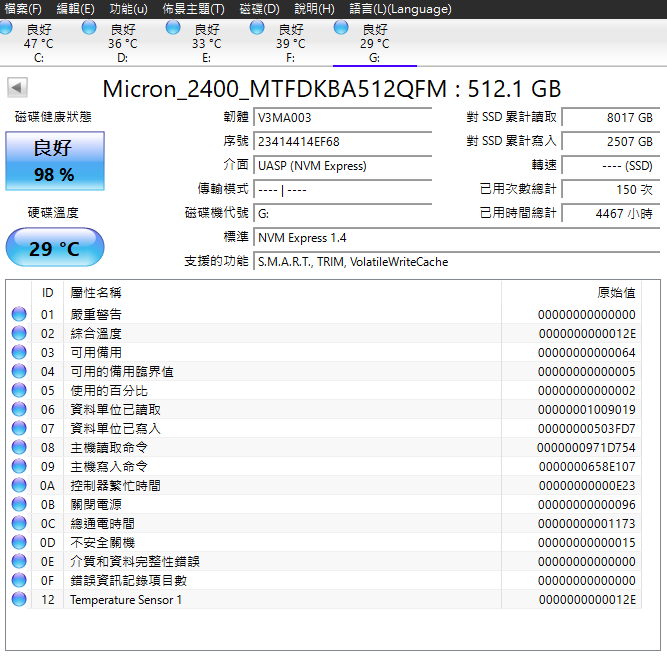This screenshot has width=667, height=656.
Task: Click the firmware field V3MA003
Action: click(343, 117)
